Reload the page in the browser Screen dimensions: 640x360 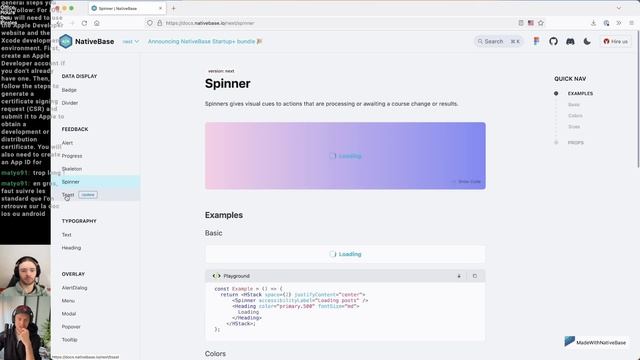(84, 23)
